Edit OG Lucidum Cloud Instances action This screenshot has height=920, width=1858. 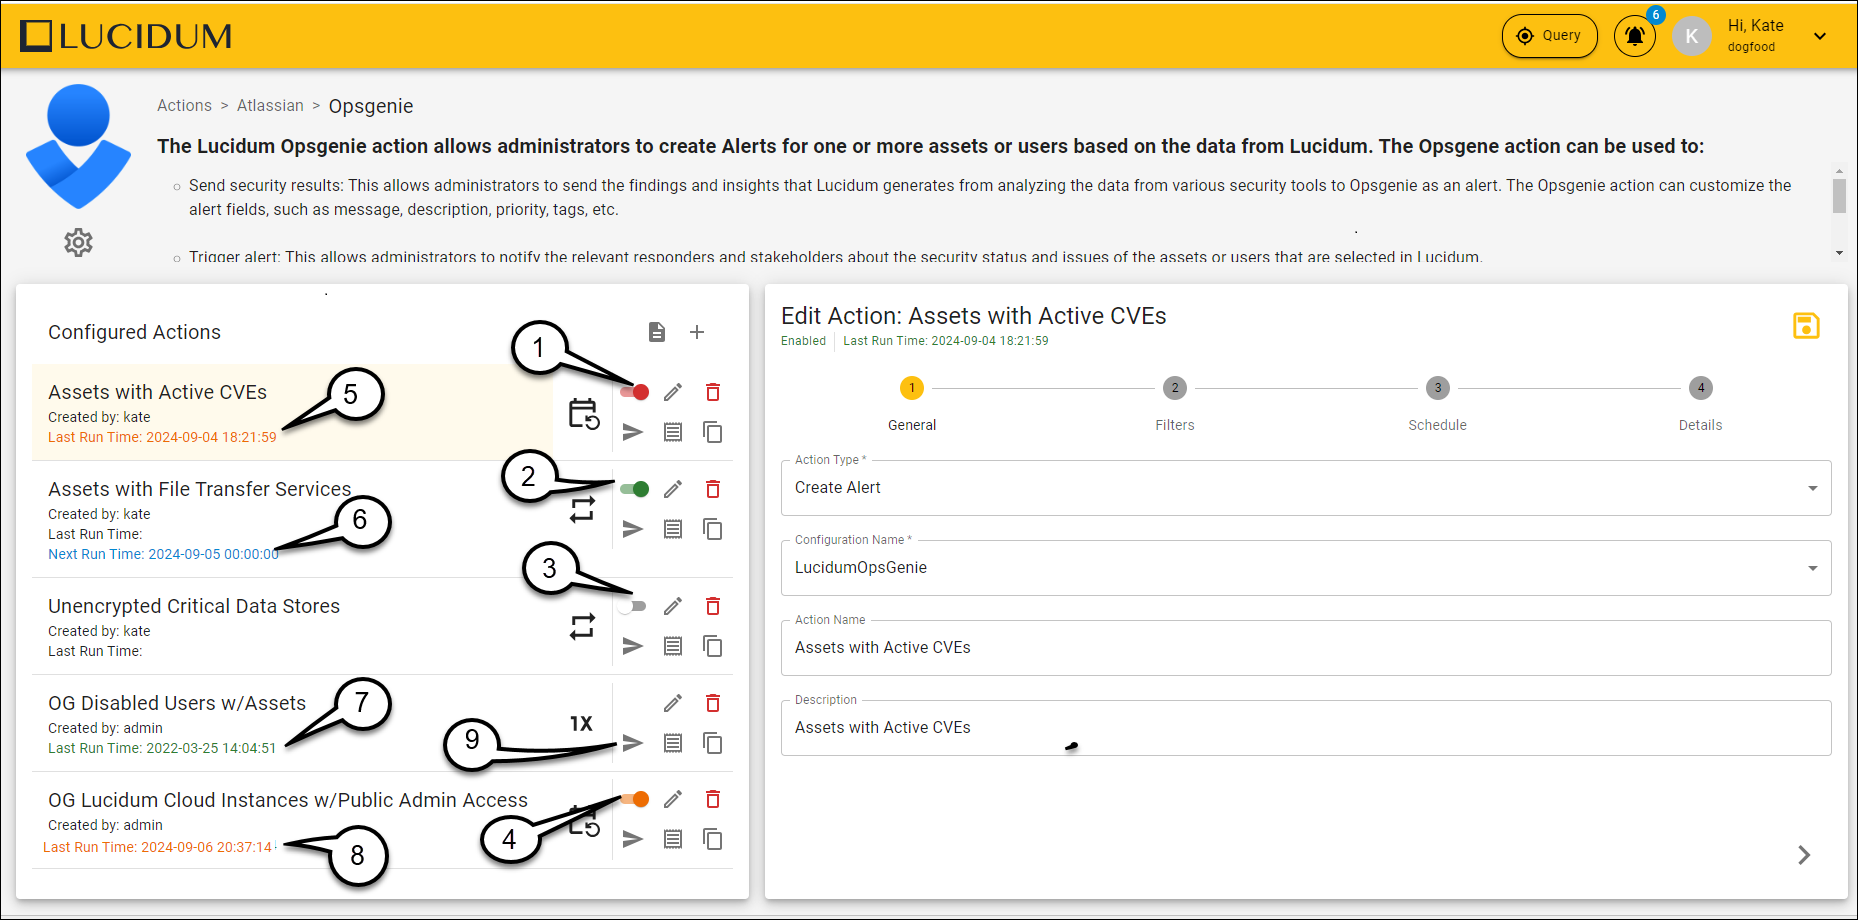pyautogui.click(x=673, y=799)
